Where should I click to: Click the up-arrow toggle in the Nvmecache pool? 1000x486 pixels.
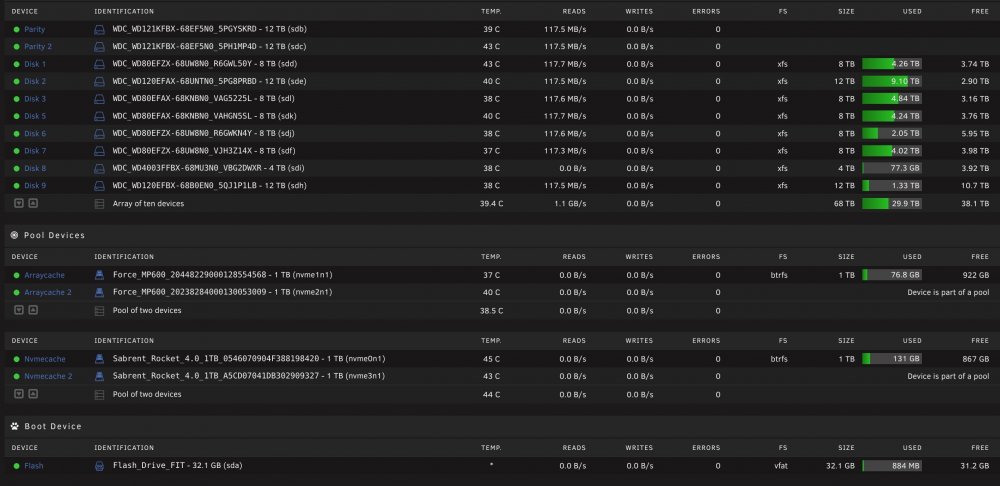click(33, 394)
